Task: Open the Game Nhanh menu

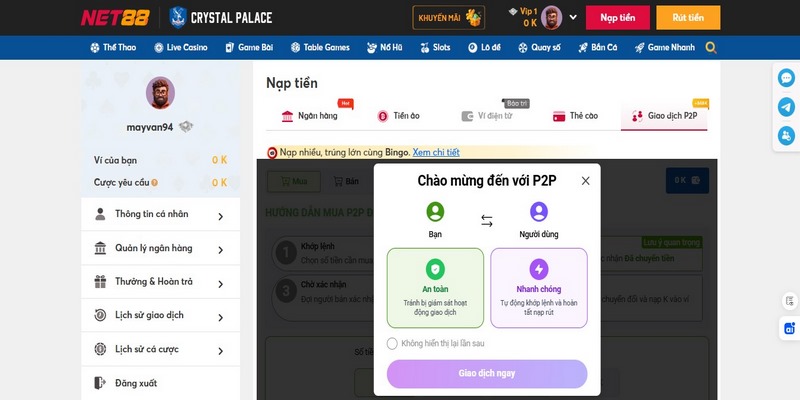Action: pos(665,47)
